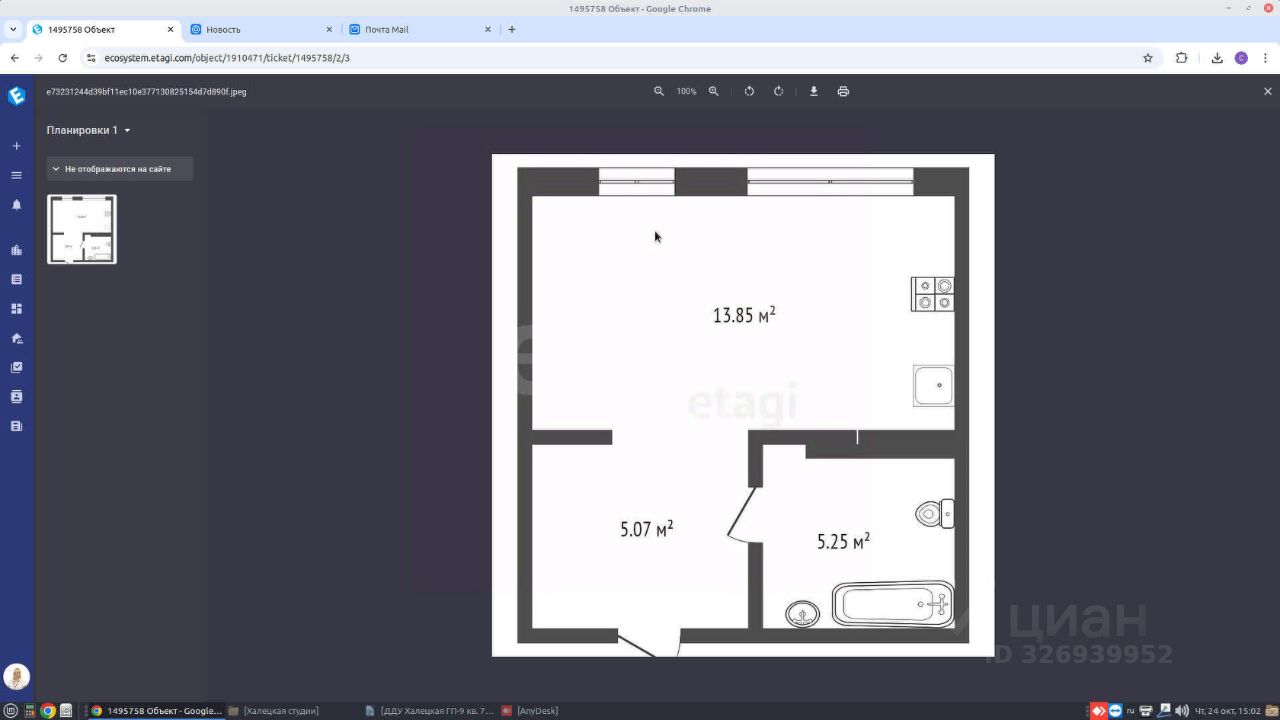The image size is (1280, 720).
Task: Open the Etagi logo home icon
Action: (x=16, y=96)
